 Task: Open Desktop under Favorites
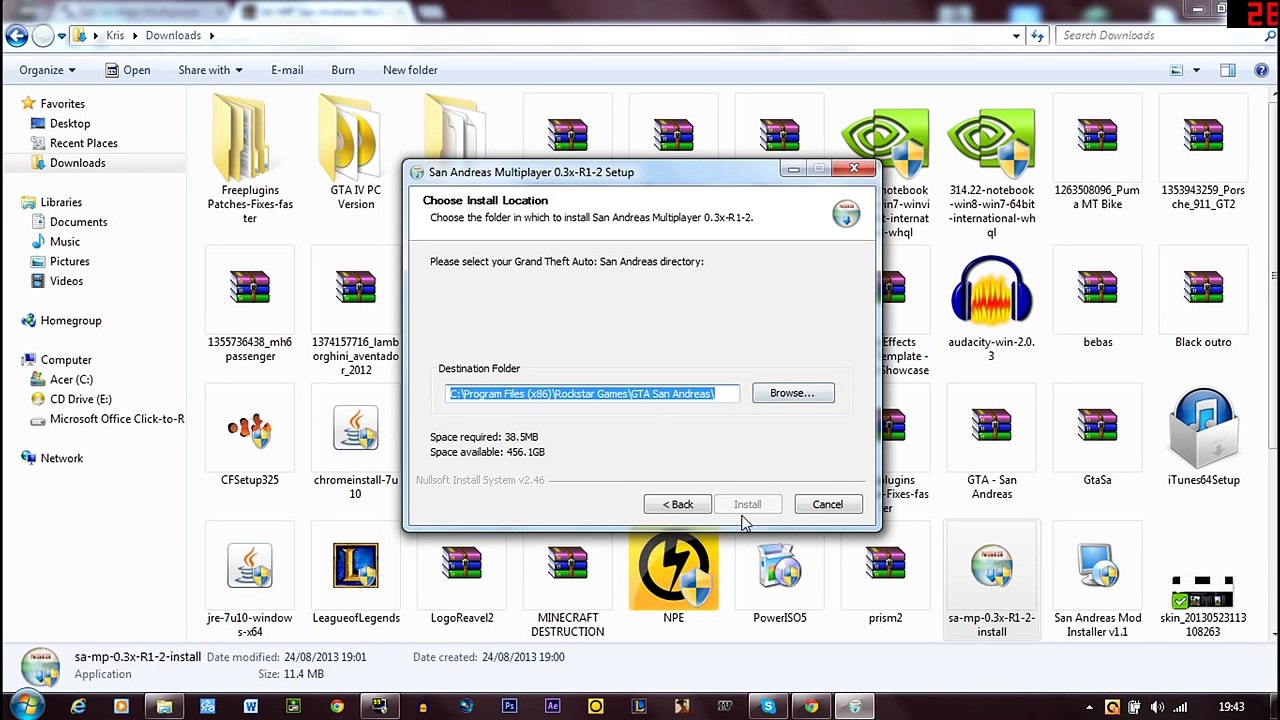pos(70,123)
